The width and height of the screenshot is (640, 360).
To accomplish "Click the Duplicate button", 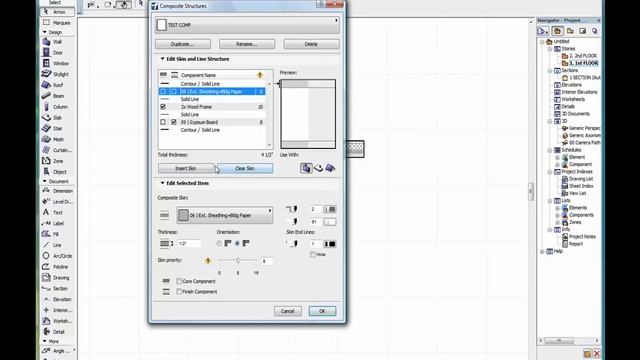I will [x=183, y=44].
